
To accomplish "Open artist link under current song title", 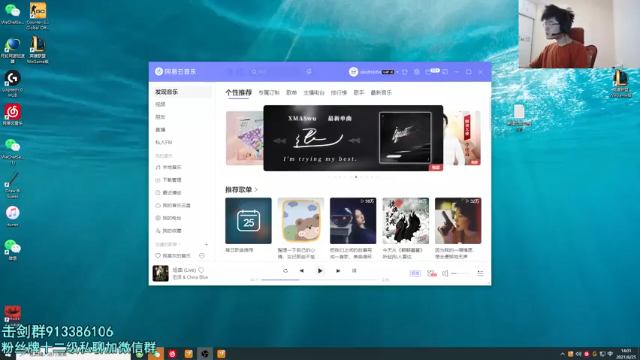I will 190,278.
